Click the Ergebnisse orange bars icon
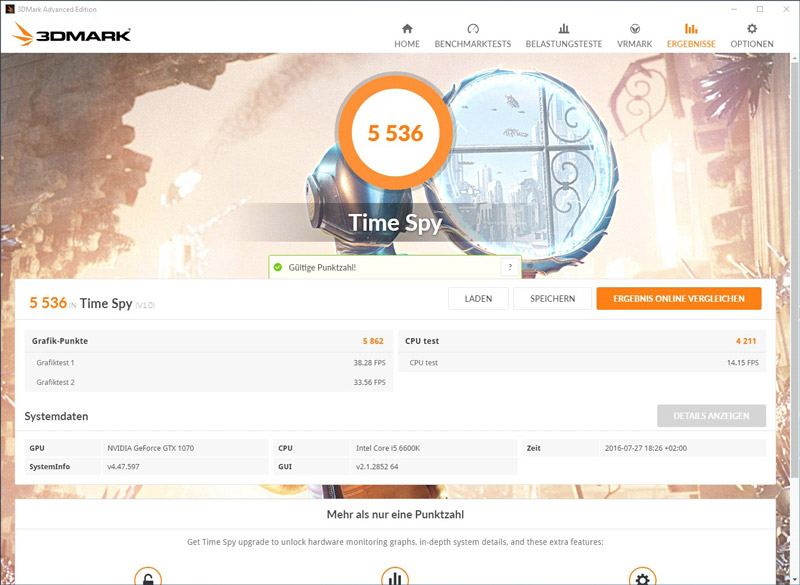Screen dimensions: 800x585 [691, 29]
